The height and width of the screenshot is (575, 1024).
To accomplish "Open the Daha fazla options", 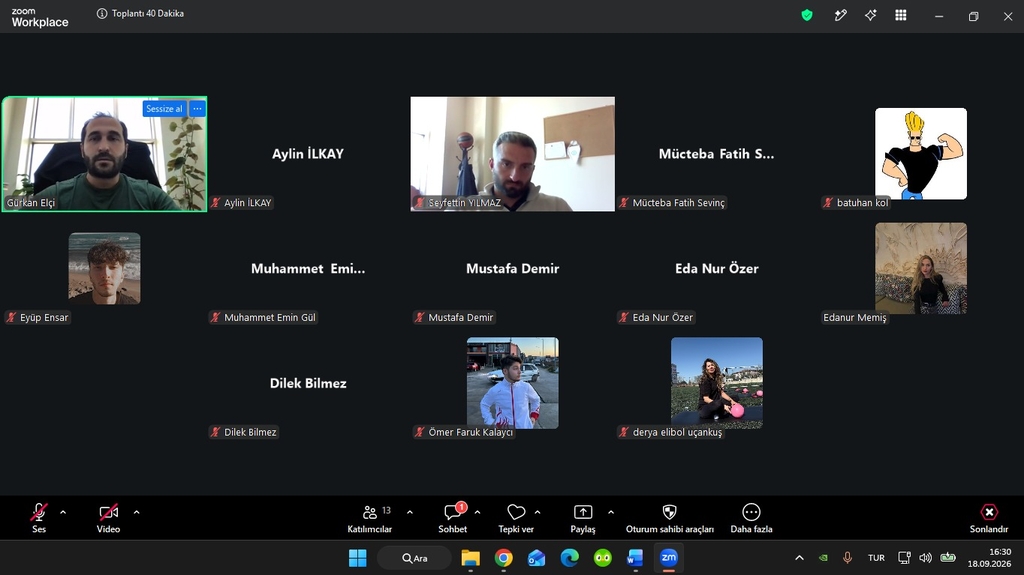I will [751, 519].
